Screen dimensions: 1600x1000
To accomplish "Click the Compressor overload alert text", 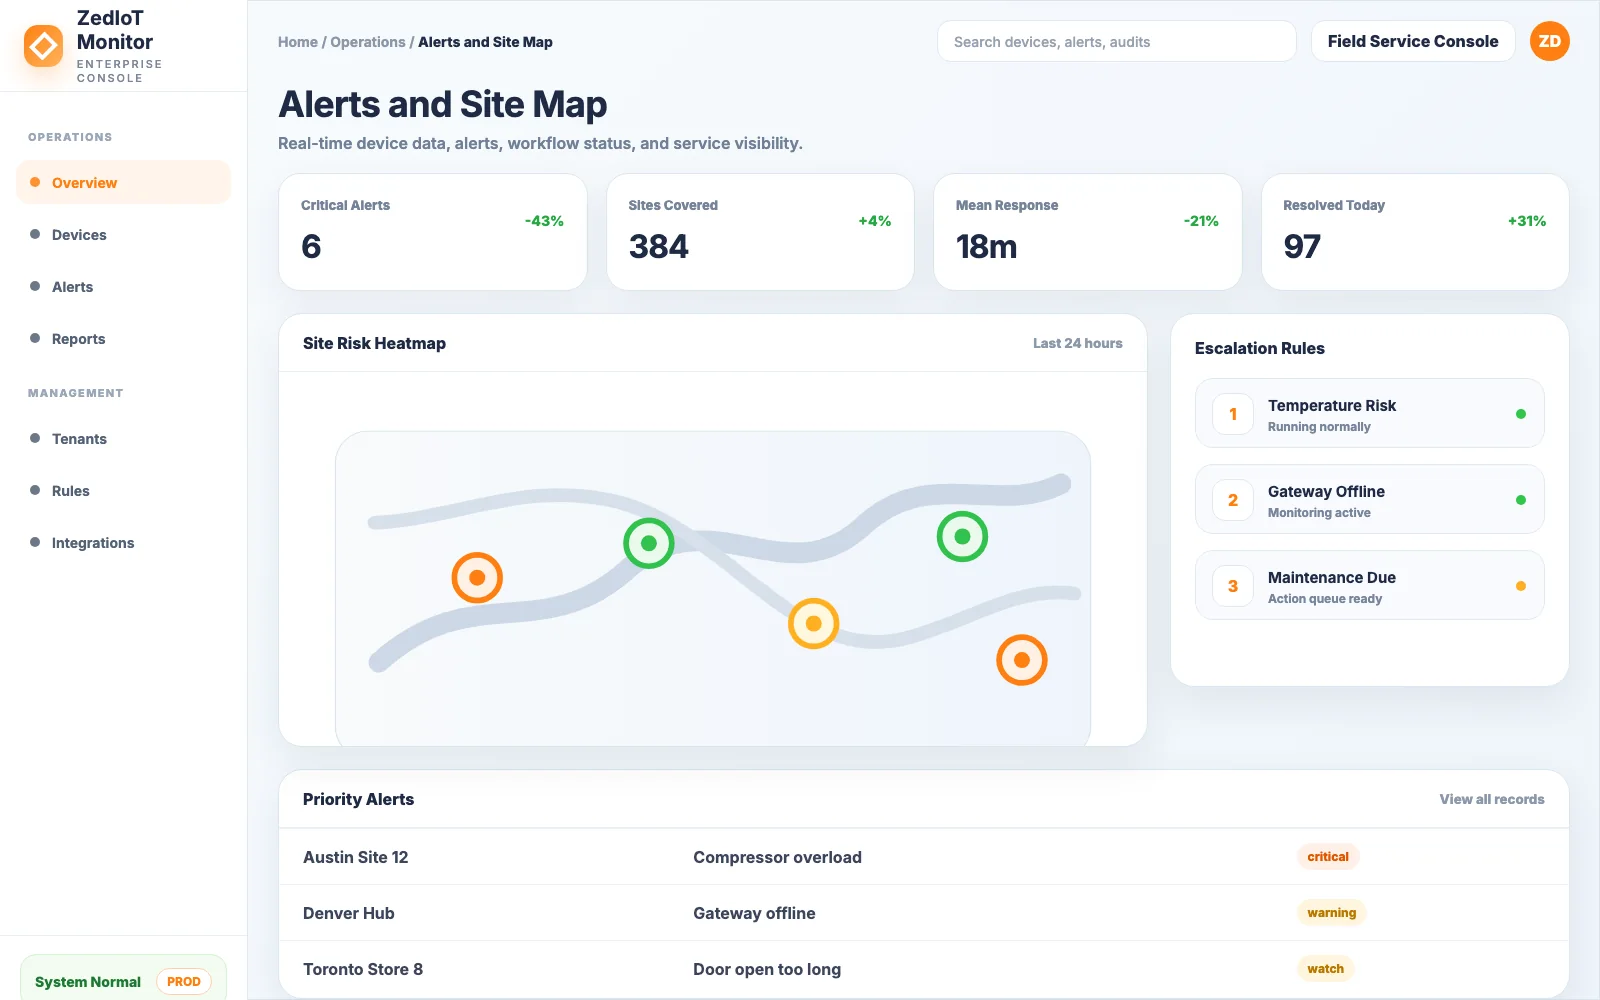I will (x=777, y=857).
